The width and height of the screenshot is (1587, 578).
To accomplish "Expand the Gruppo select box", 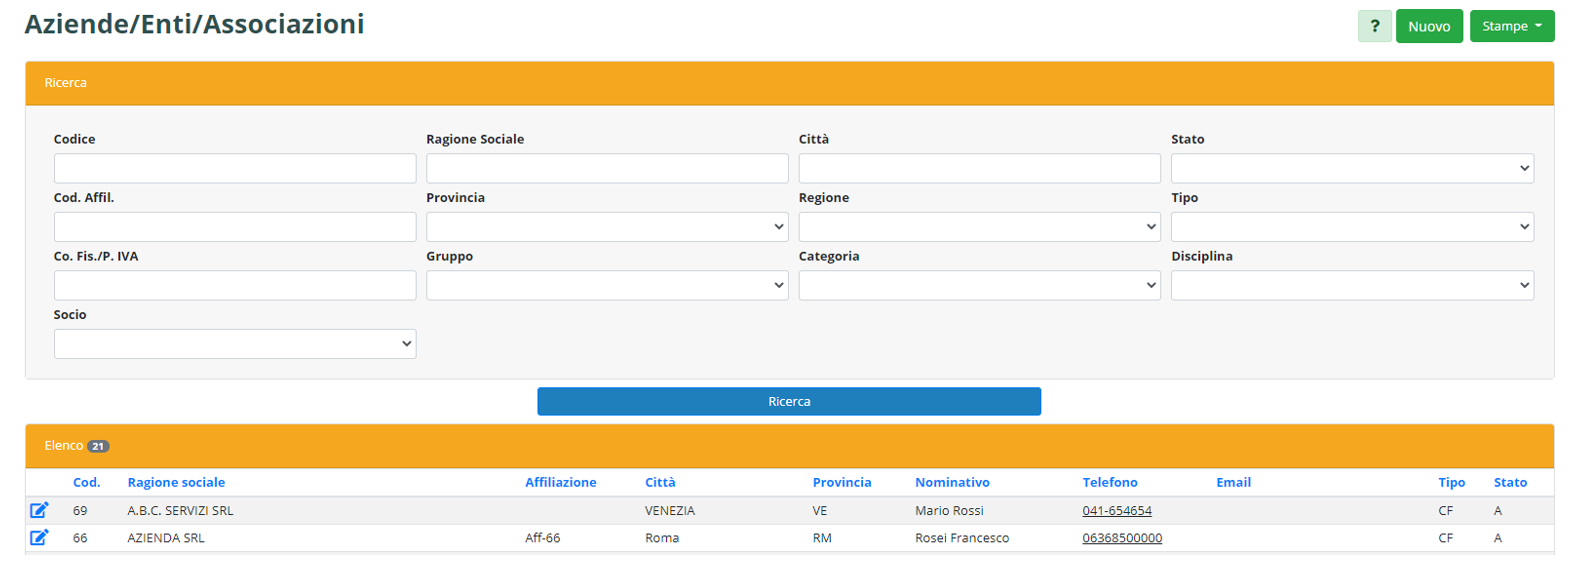I will tap(606, 286).
